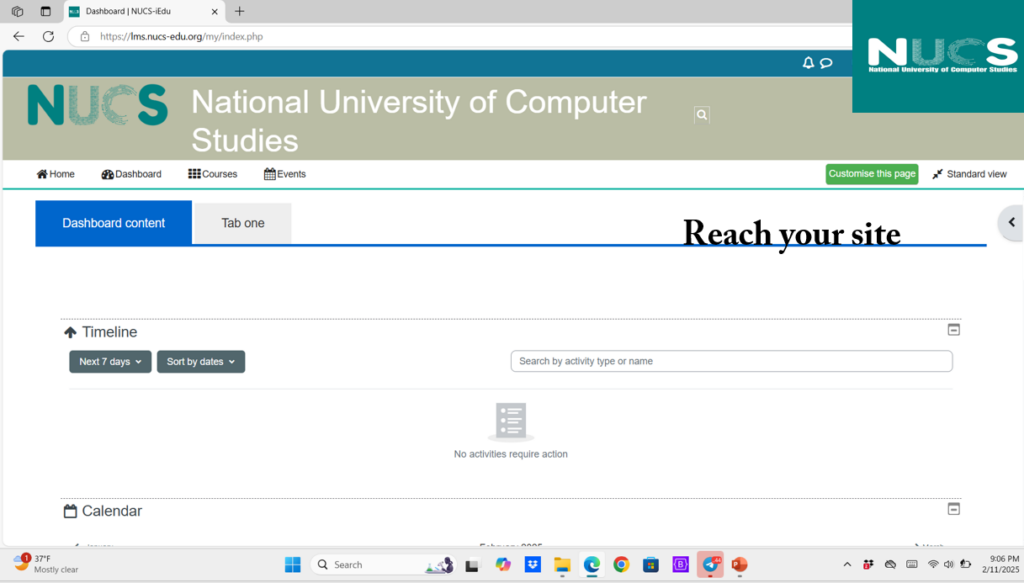
Task: Open the Sort by dates dropdown
Action: [201, 362]
